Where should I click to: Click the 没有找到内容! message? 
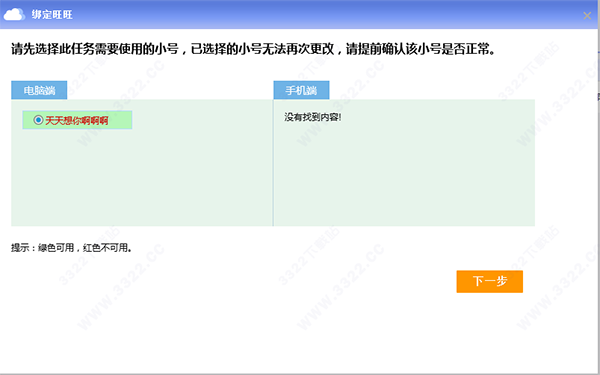pyautogui.click(x=313, y=117)
